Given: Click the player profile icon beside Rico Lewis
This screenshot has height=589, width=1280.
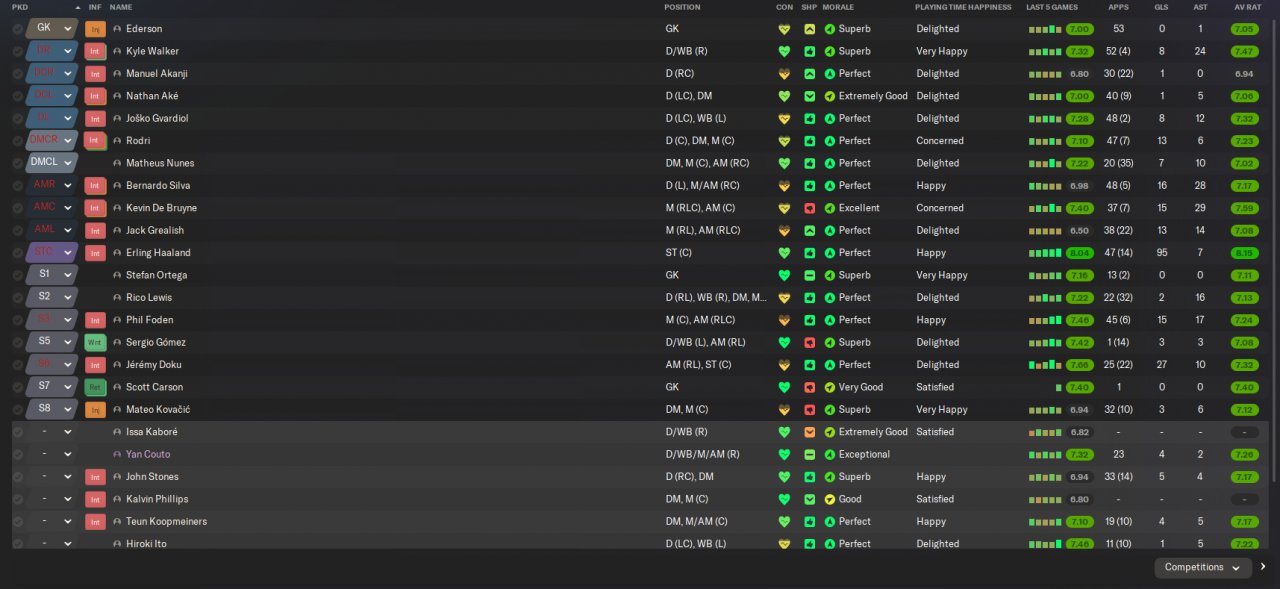Looking at the screenshot, I should (x=117, y=298).
